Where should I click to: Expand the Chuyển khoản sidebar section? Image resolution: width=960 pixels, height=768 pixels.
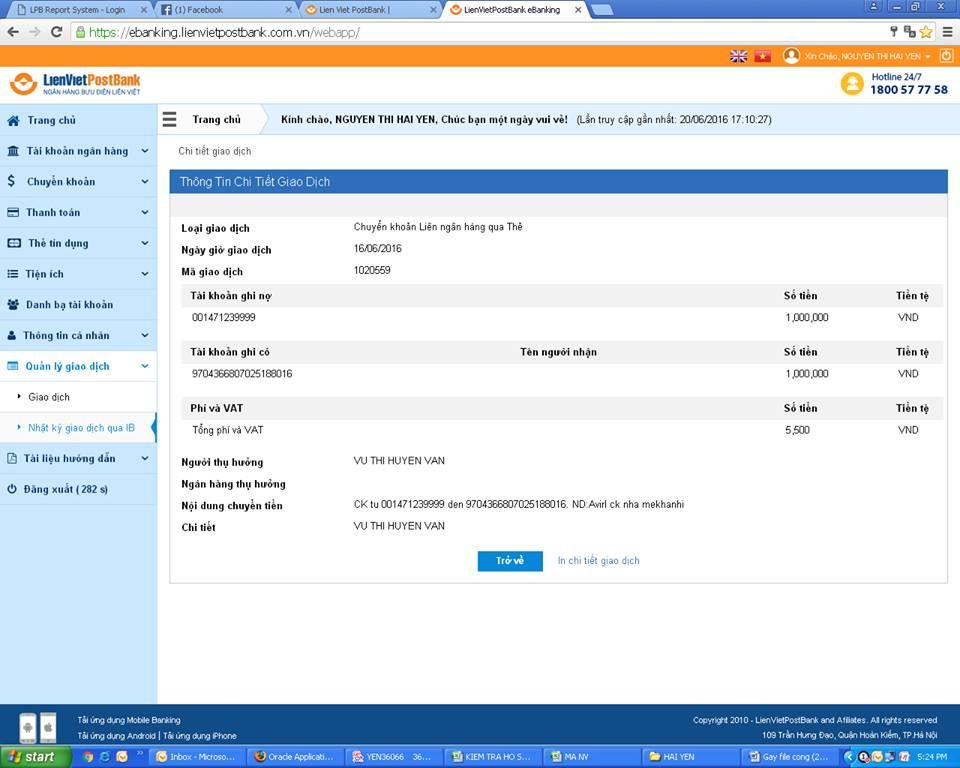61,182
